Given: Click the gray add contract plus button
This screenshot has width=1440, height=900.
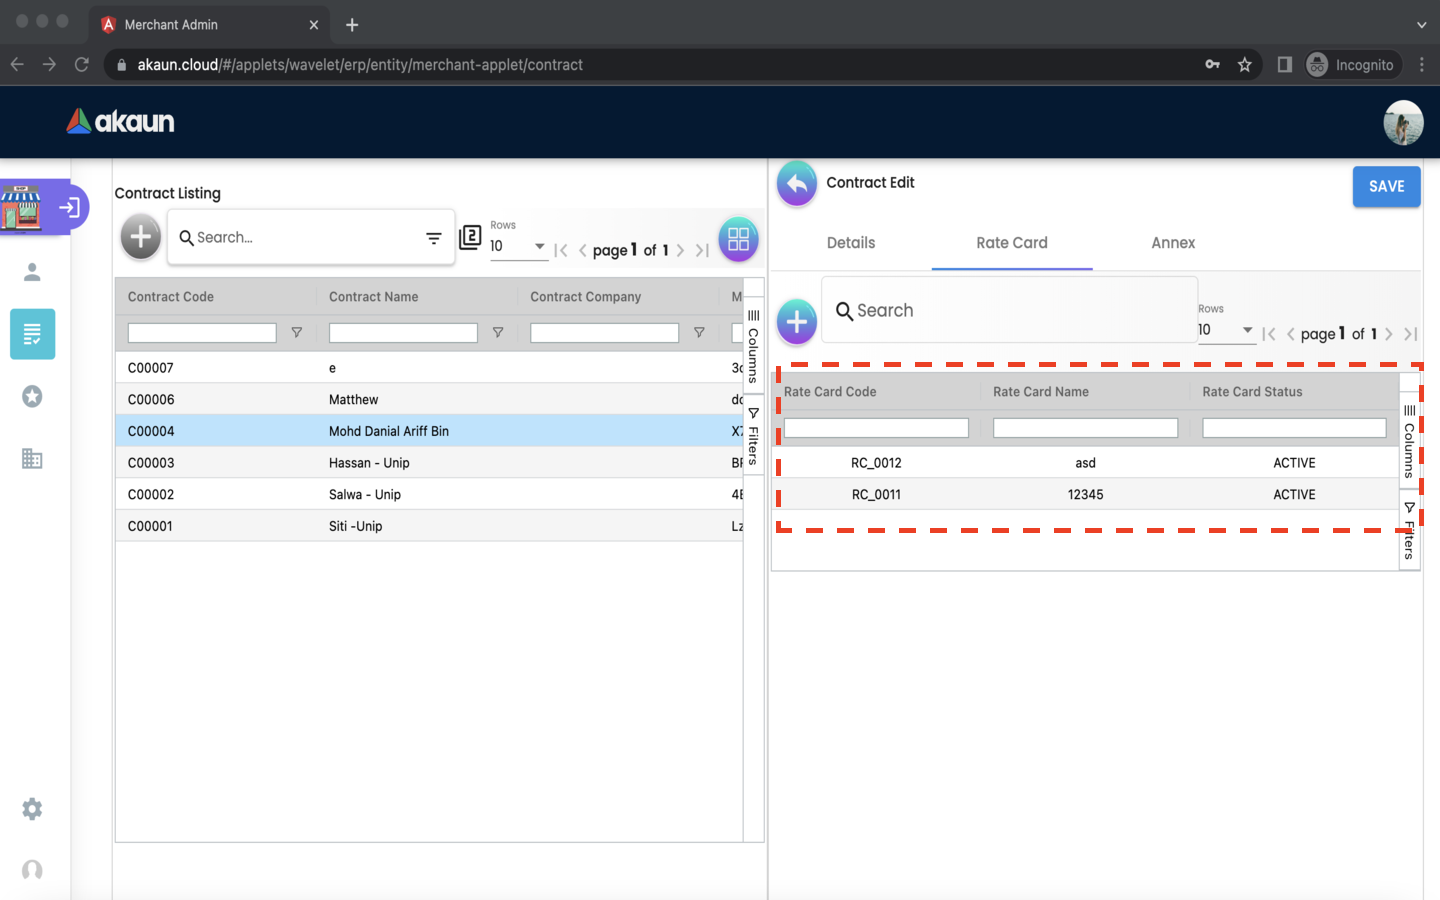Looking at the screenshot, I should click(x=141, y=238).
